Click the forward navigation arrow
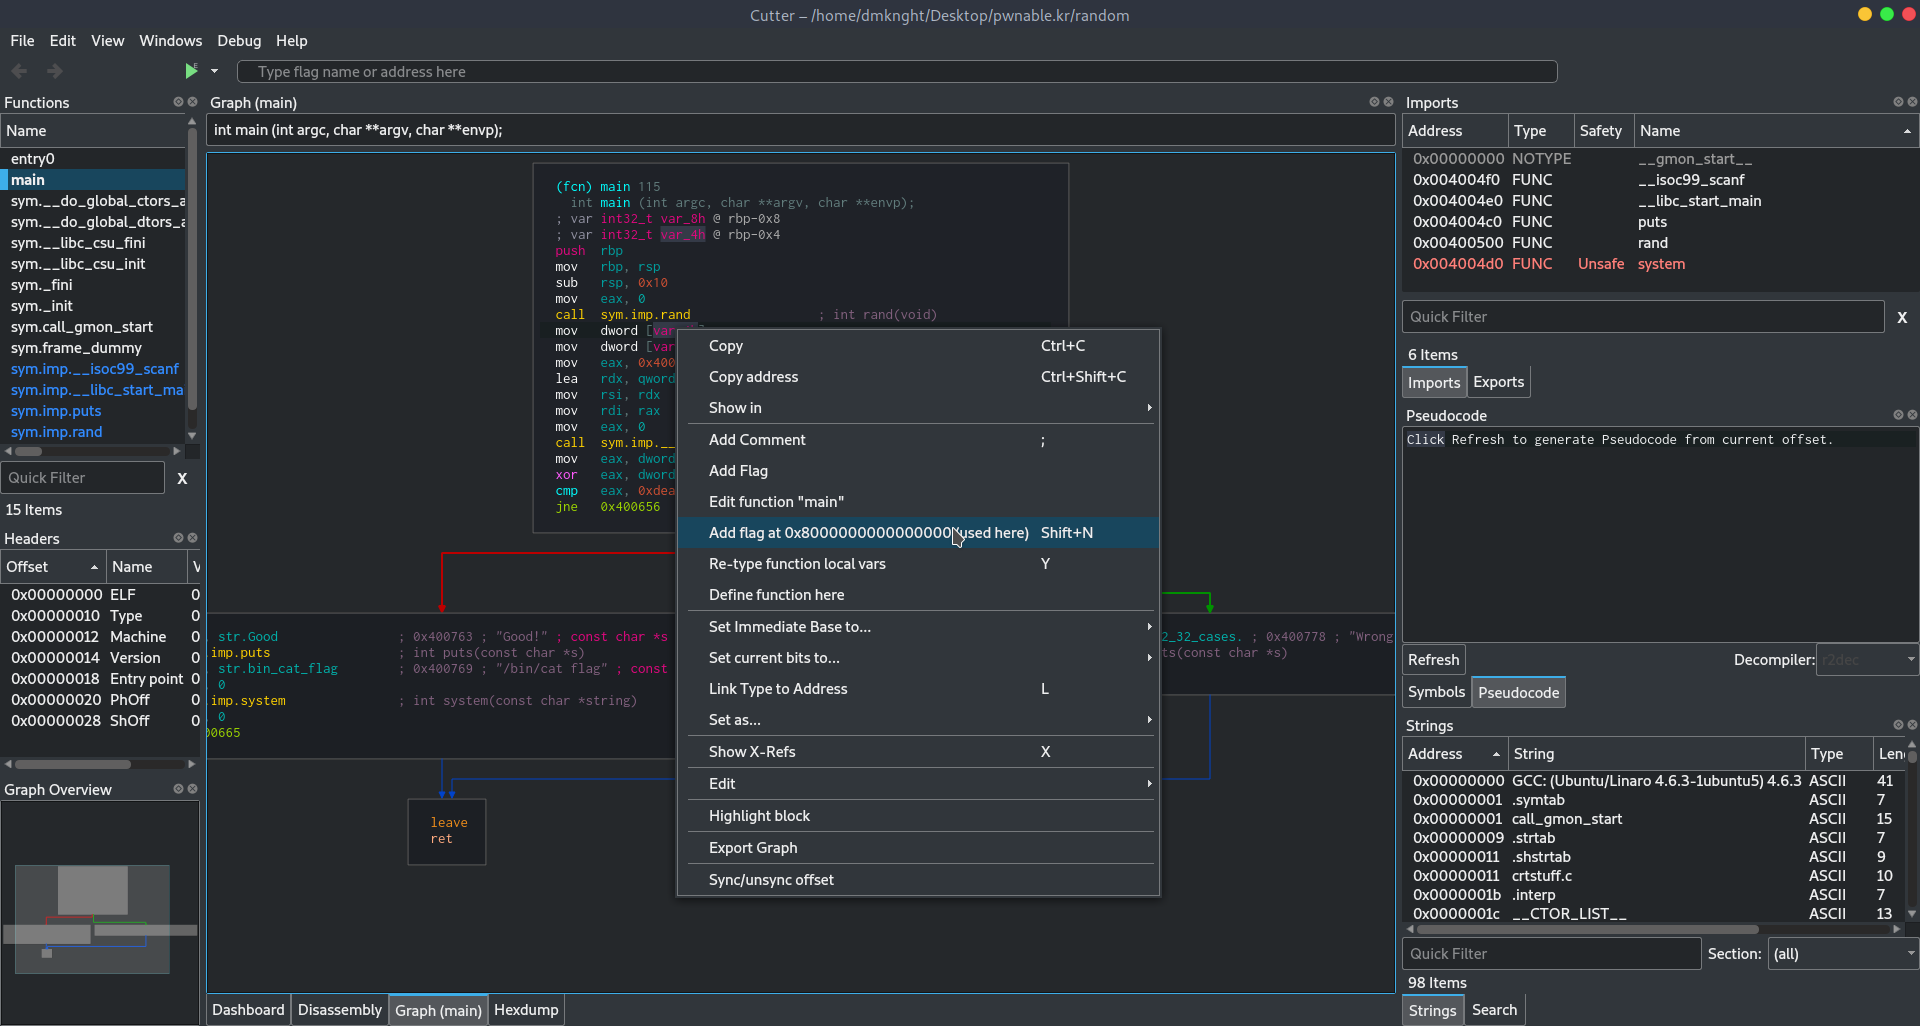 coord(55,71)
